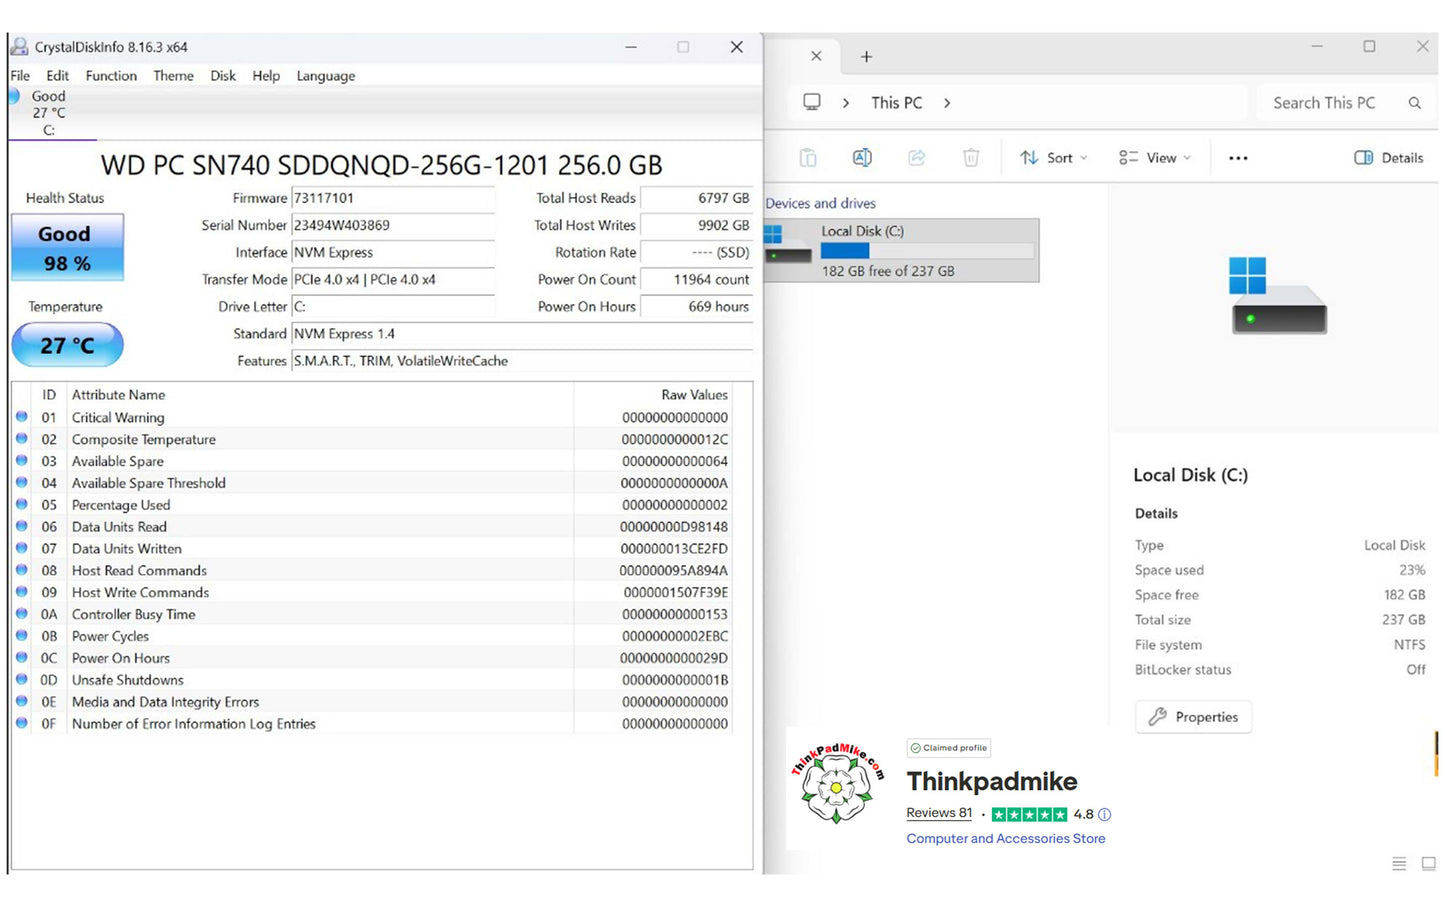The width and height of the screenshot is (1445, 908).
Task: Click the This PC monitor icon in address bar
Action: click(812, 102)
